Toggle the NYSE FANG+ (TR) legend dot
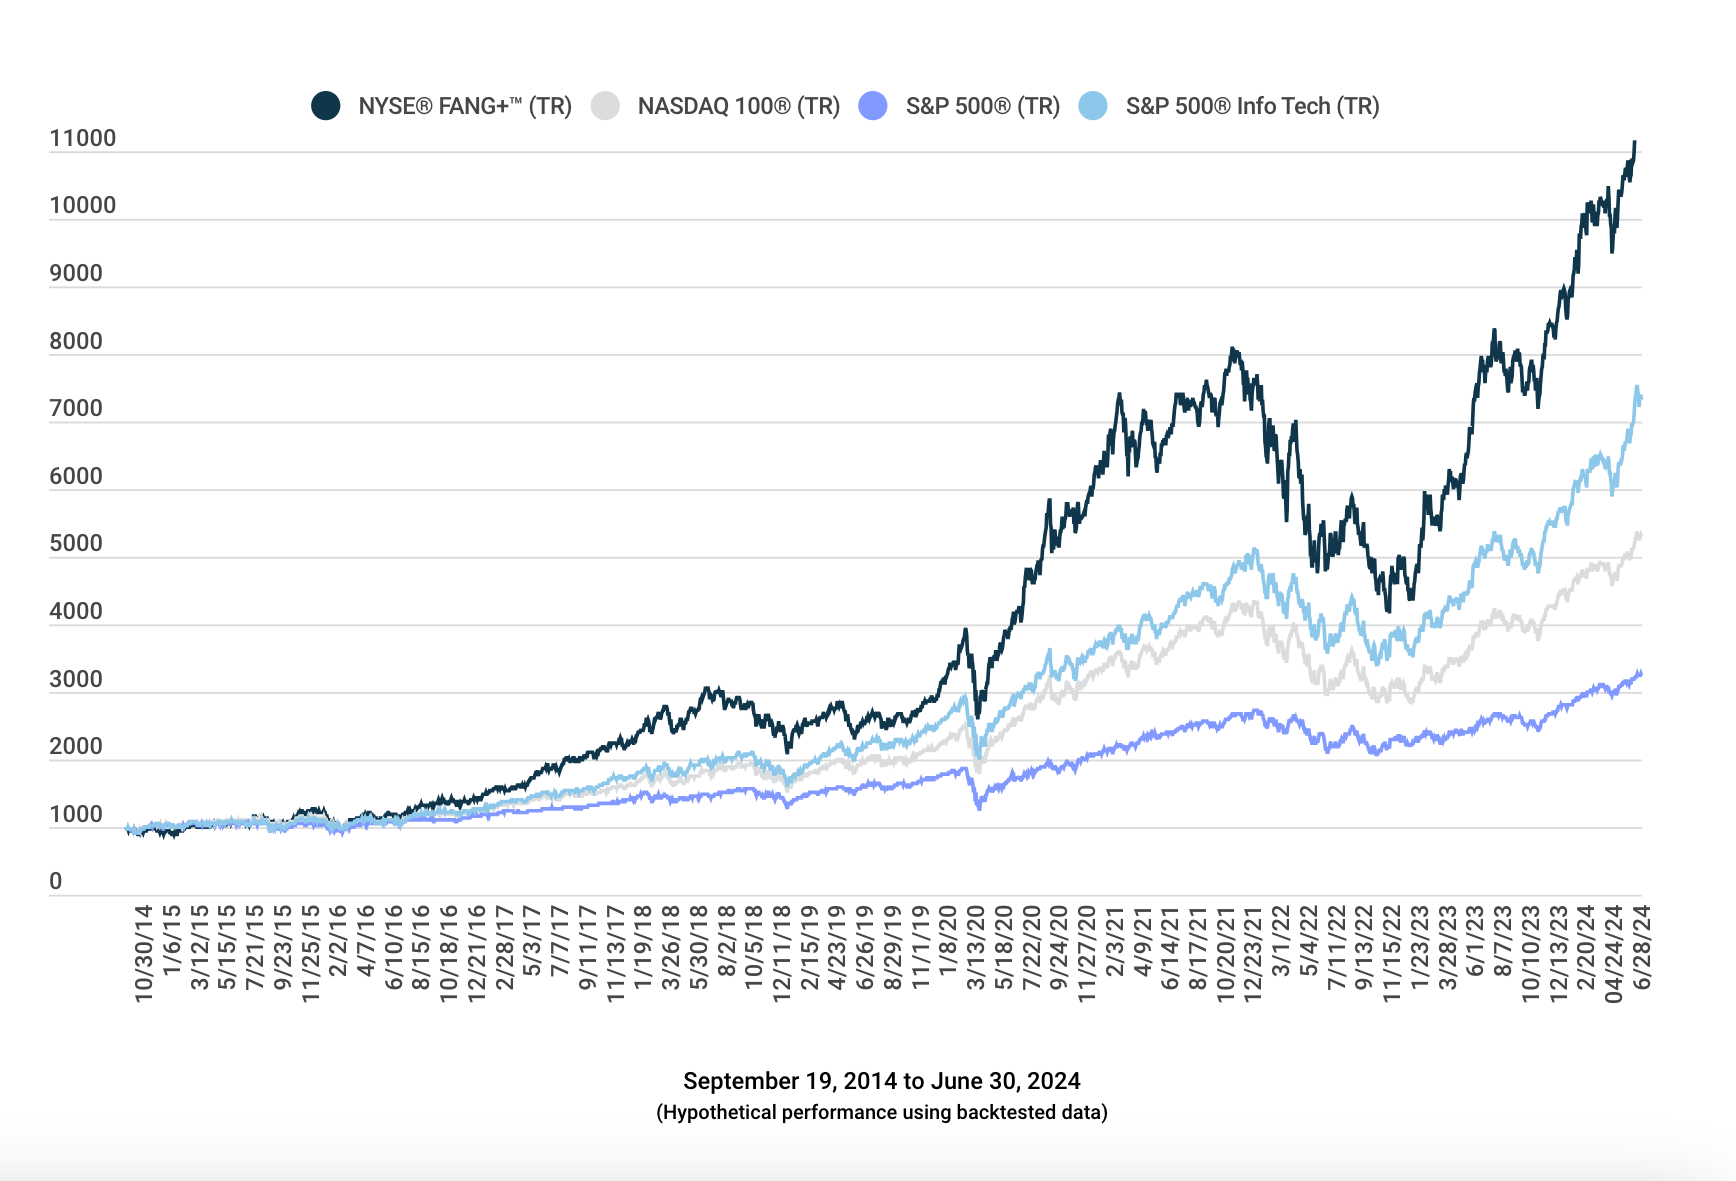This screenshot has height=1181, width=1736. tap(325, 106)
